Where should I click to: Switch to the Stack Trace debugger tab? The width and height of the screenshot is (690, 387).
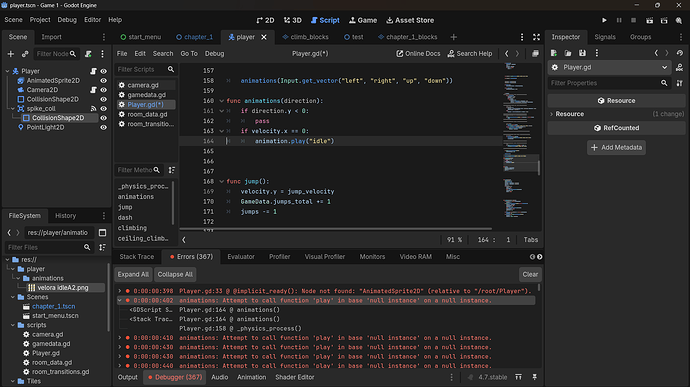[x=137, y=257]
